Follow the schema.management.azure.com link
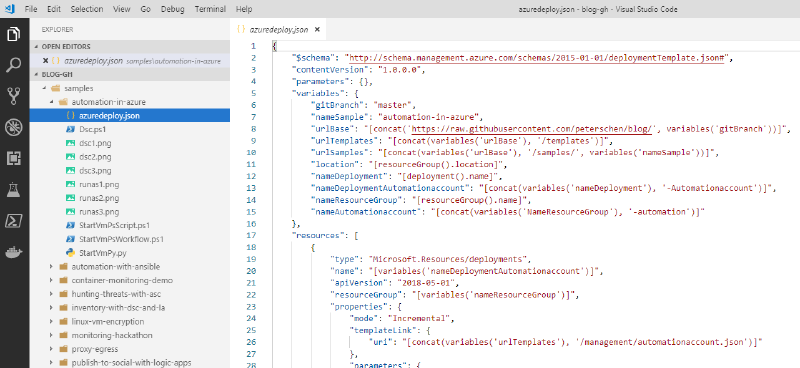This screenshot has height=368, width=800. point(538,58)
